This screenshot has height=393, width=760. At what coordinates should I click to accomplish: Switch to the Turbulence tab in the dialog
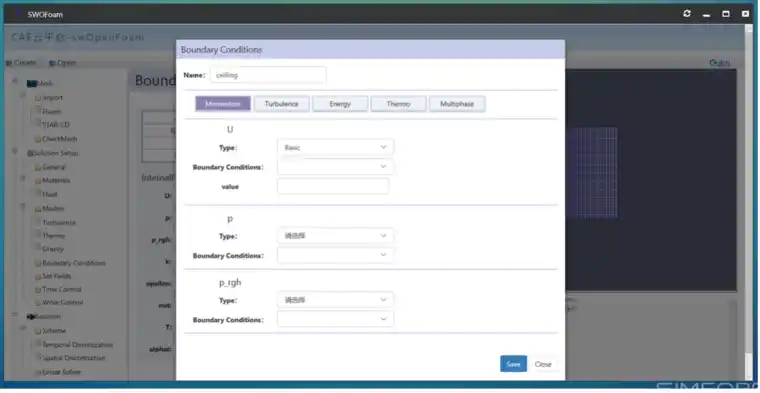point(282,104)
